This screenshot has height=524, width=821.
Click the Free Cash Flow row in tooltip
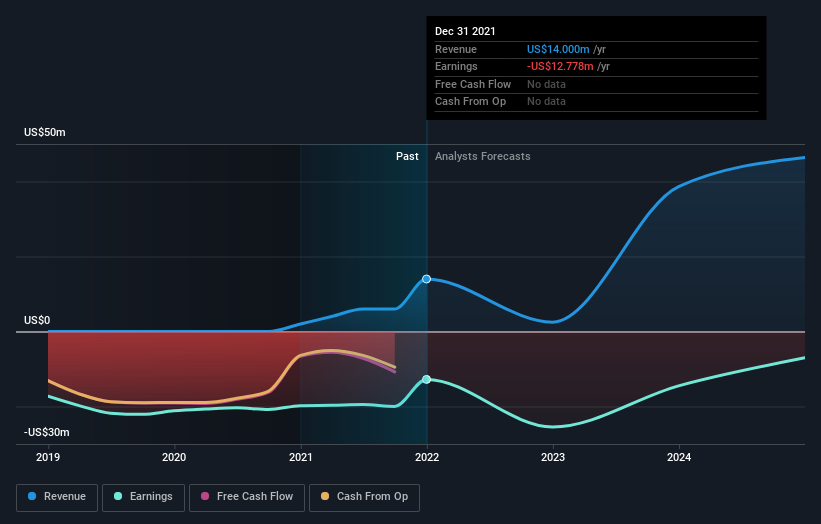click(596, 84)
